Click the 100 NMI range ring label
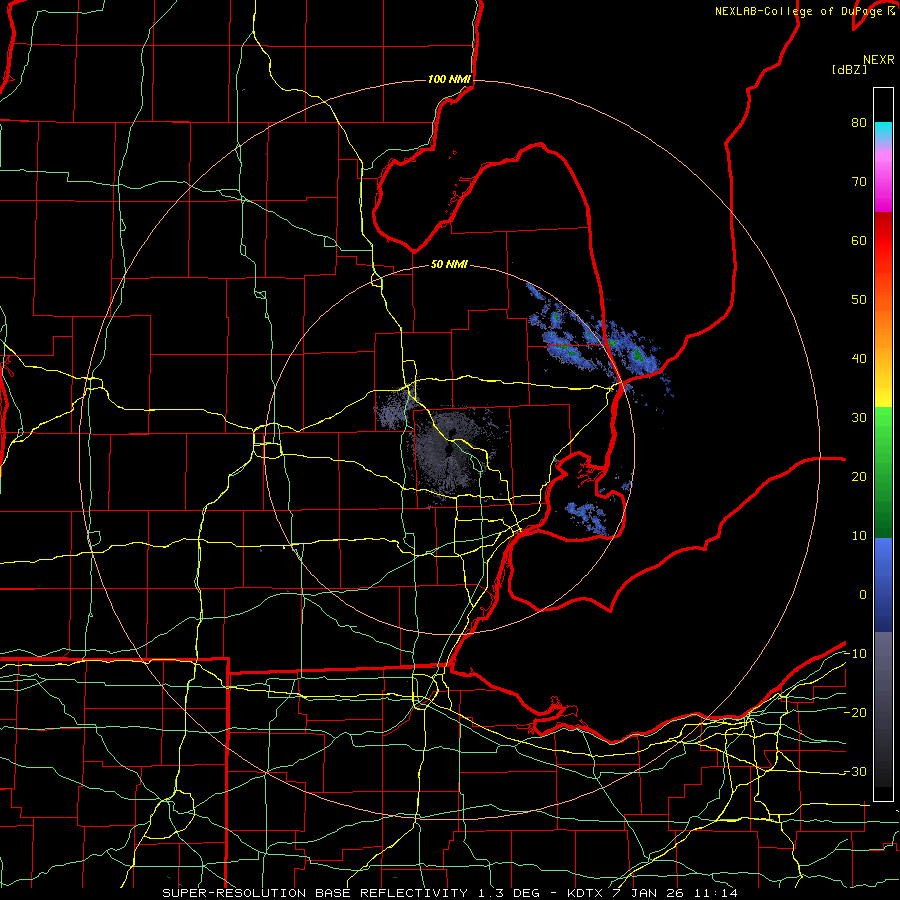Screen dimensions: 900x900 (449, 79)
